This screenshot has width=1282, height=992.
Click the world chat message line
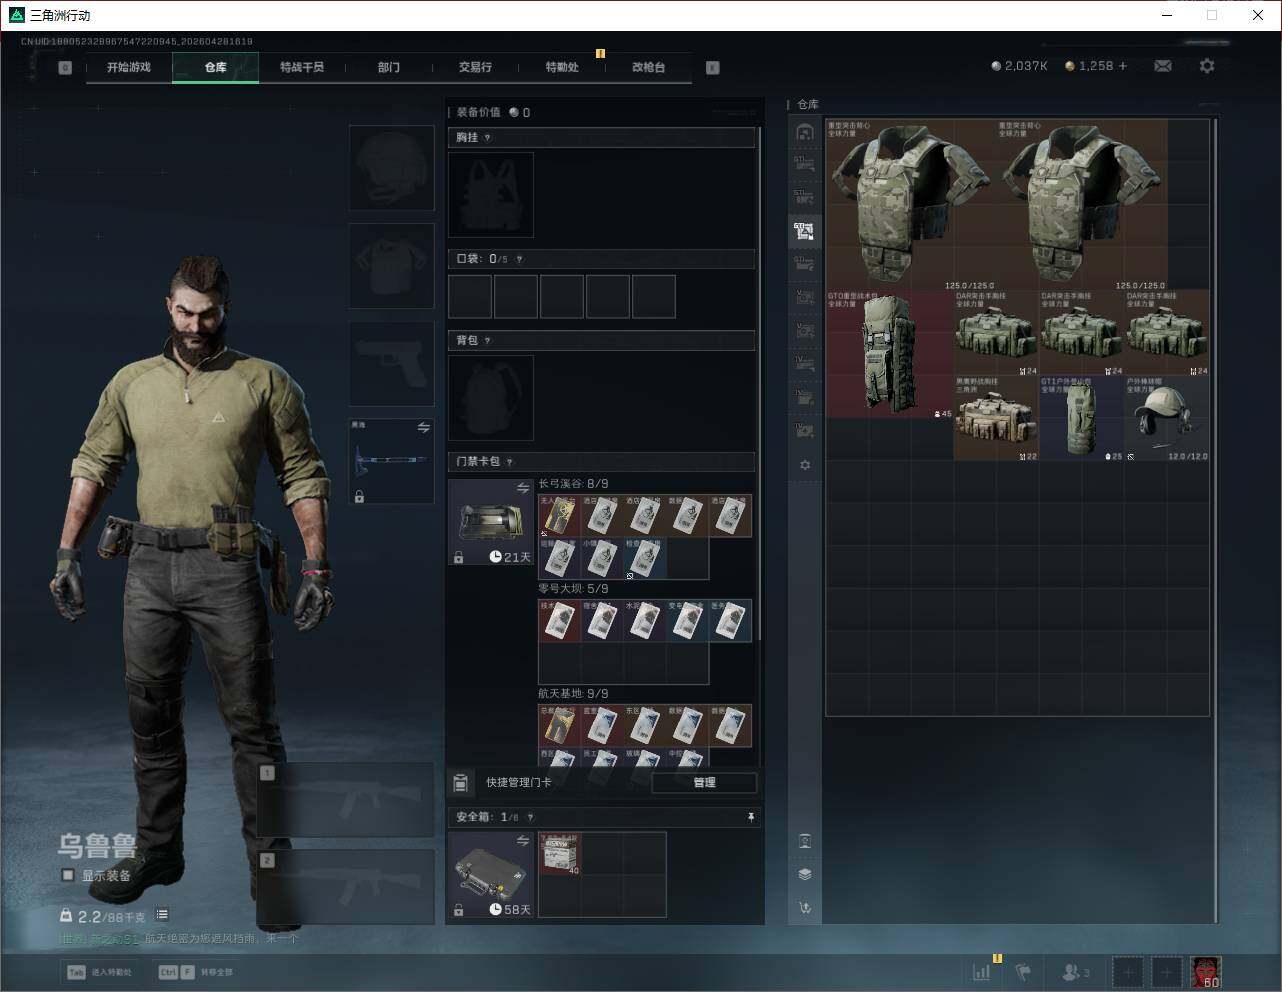[x=179, y=939]
